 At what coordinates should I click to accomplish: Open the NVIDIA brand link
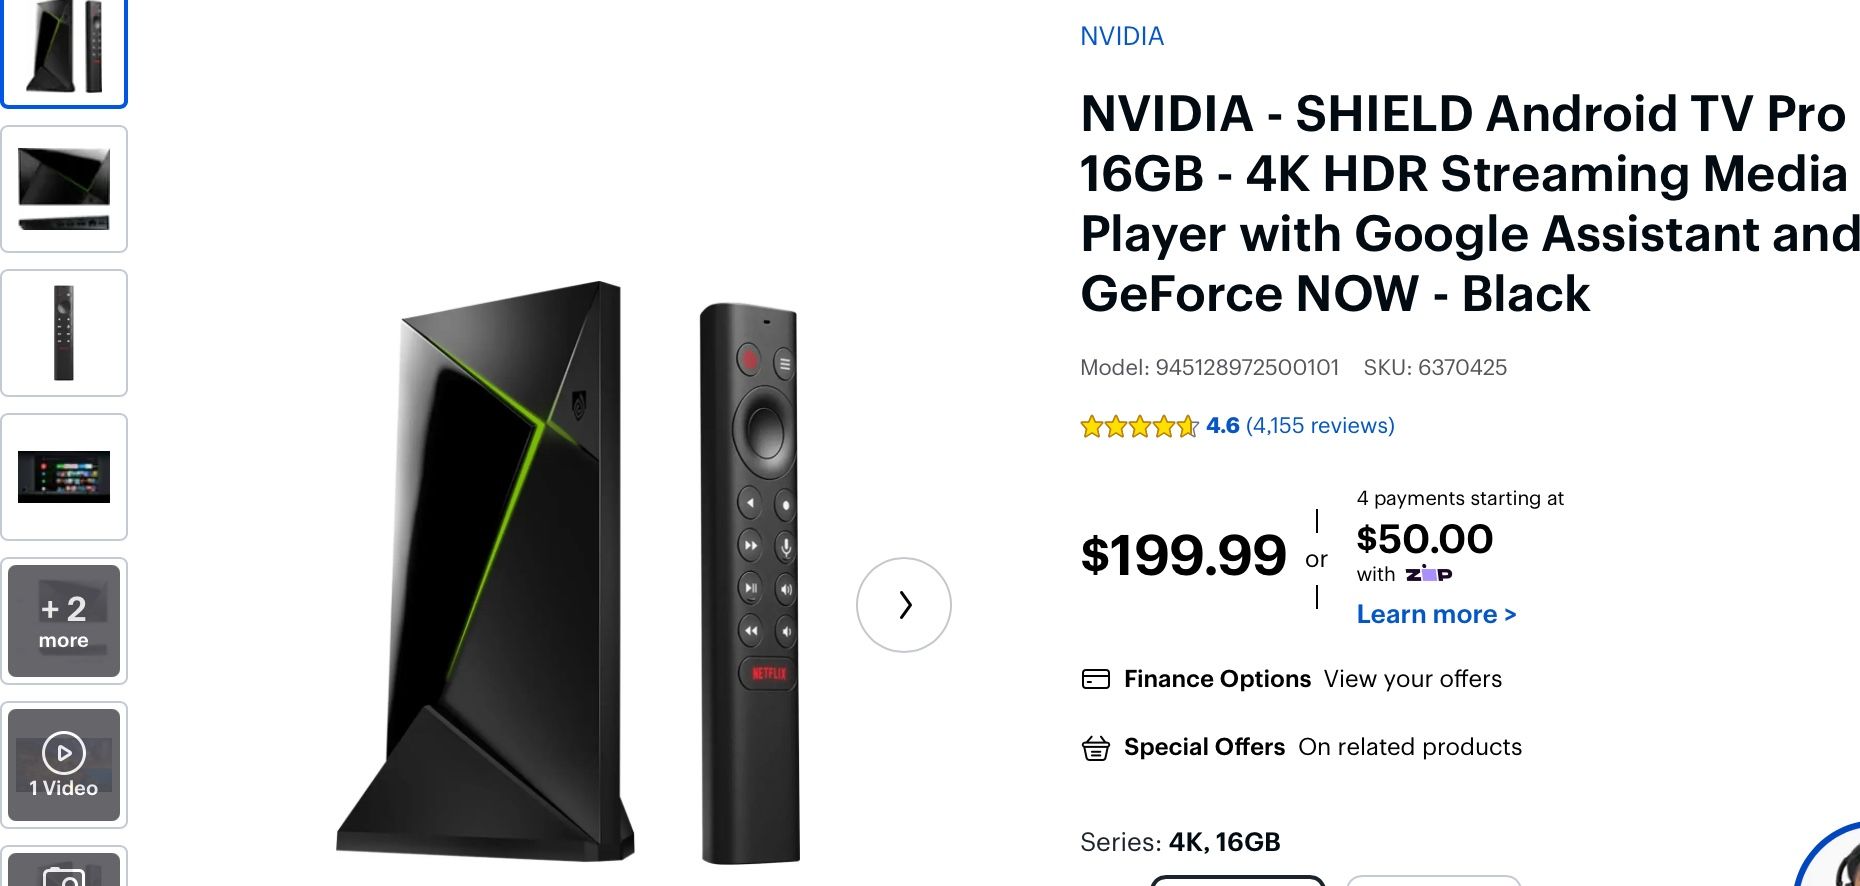(1122, 37)
